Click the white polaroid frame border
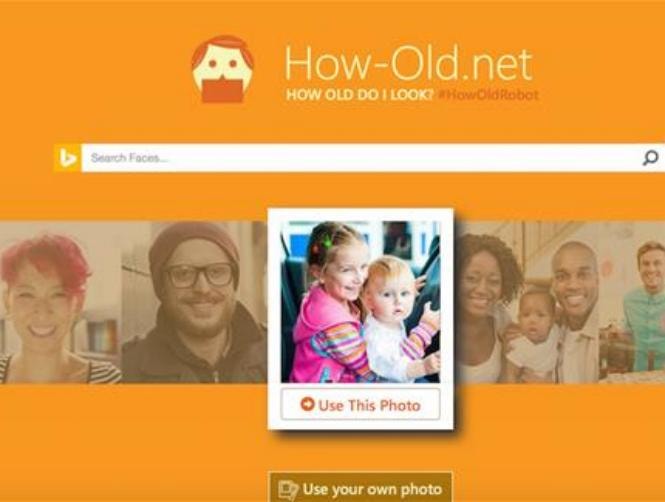665x502 pixels. (360, 215)
